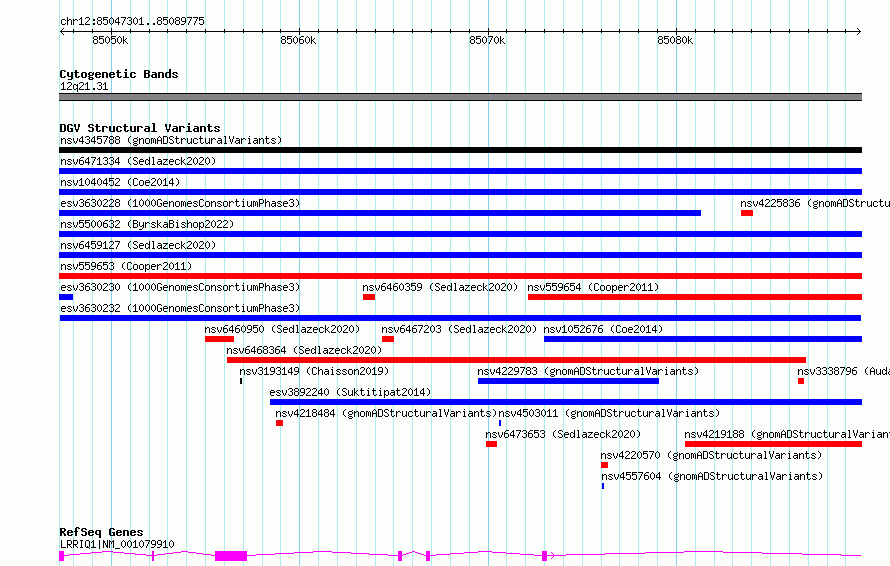
Task: Click the blue nsv1052676 Coe2014 bar
Action: tap(703, 339)
